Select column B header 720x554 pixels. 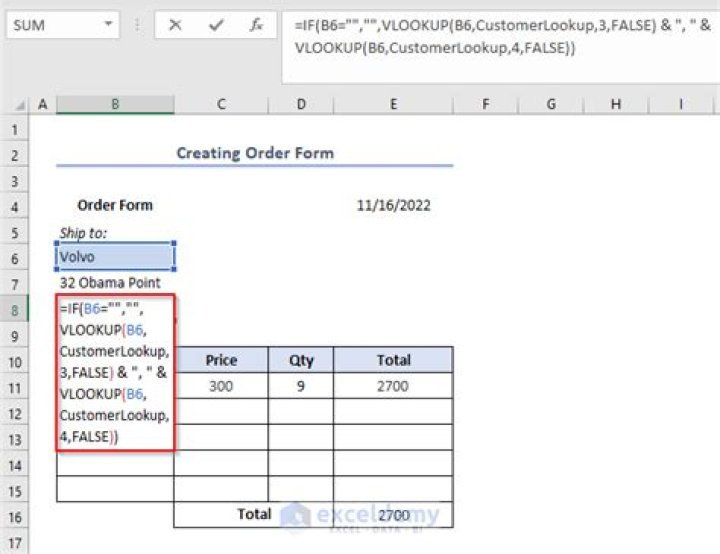coord(115,104)
